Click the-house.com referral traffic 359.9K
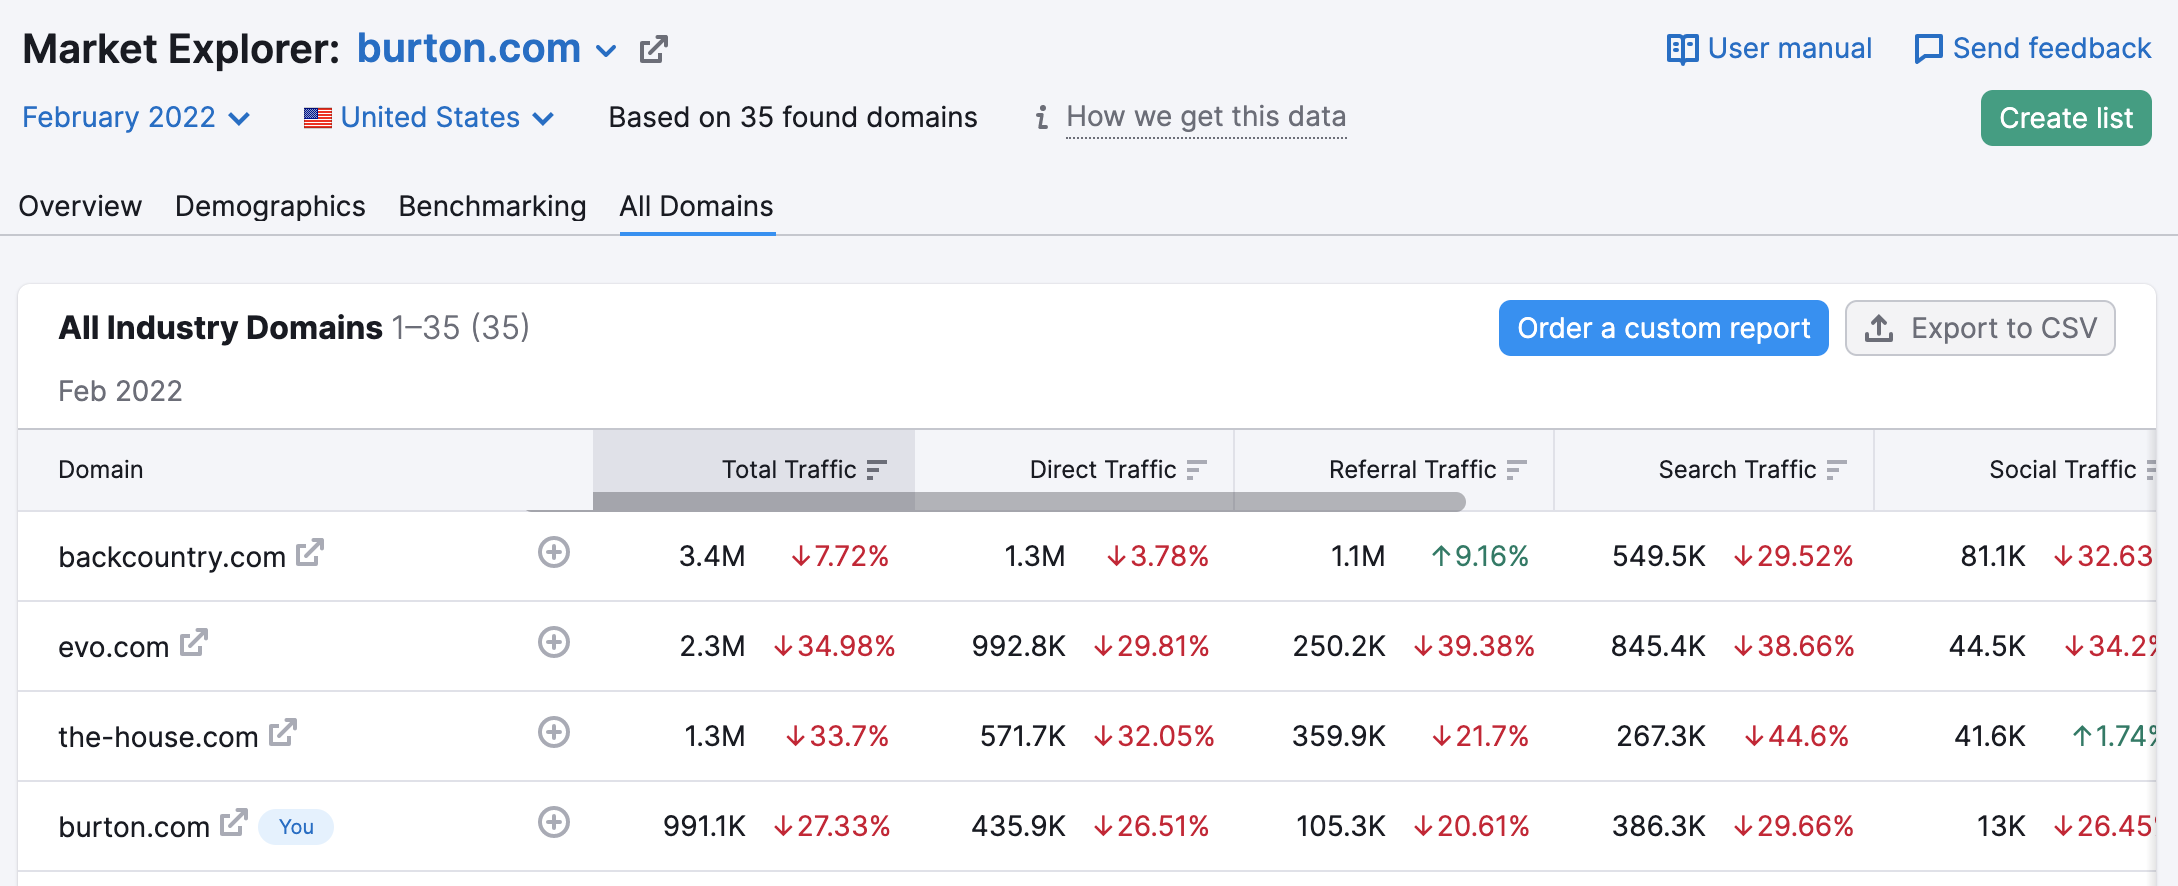Image resolution: width=2178 pixels, height=886 pixels. [1338, 736]
